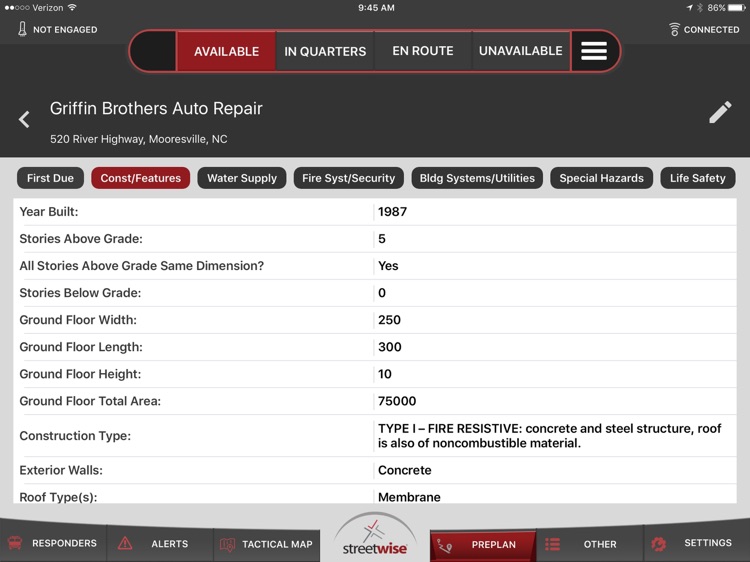The height and width of the screenshot is (562, 750).
Task: Tap the streetwise center logo
Action: coord(375,538)
